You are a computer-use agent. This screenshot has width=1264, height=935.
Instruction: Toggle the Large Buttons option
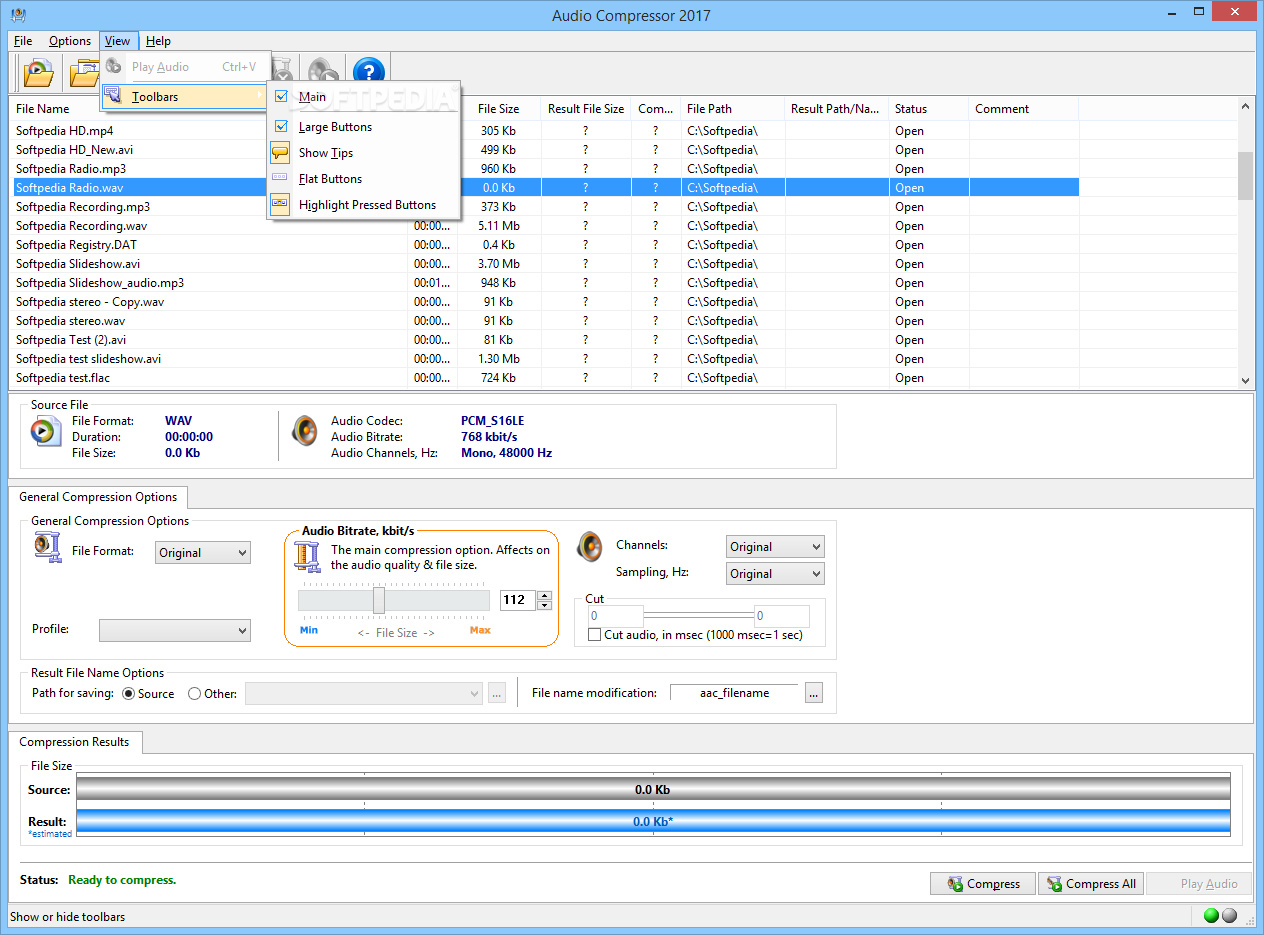281,127
